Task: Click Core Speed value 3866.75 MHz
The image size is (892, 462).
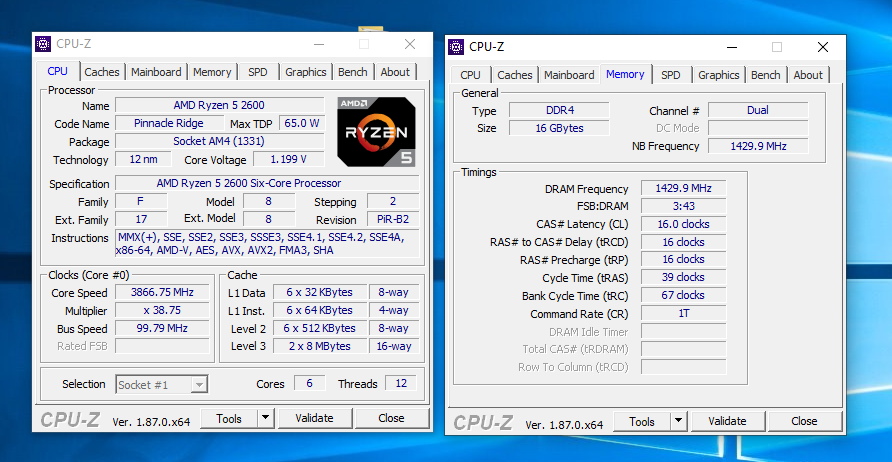Action: 162,292
